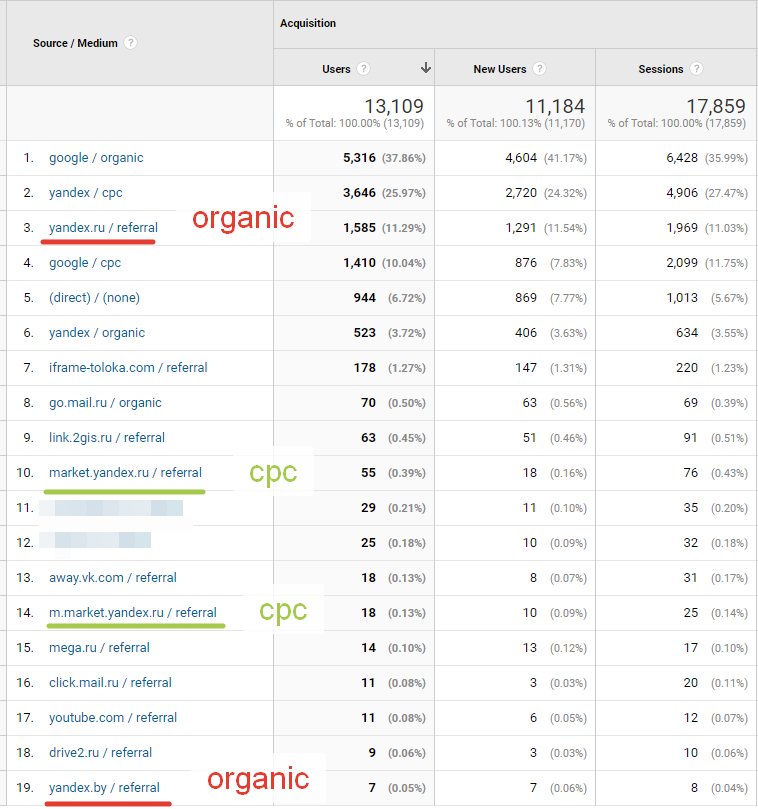Select New Users value 13 for mega.ru
Viewport: 758px width, 809px height.
[x=530, y=648]
